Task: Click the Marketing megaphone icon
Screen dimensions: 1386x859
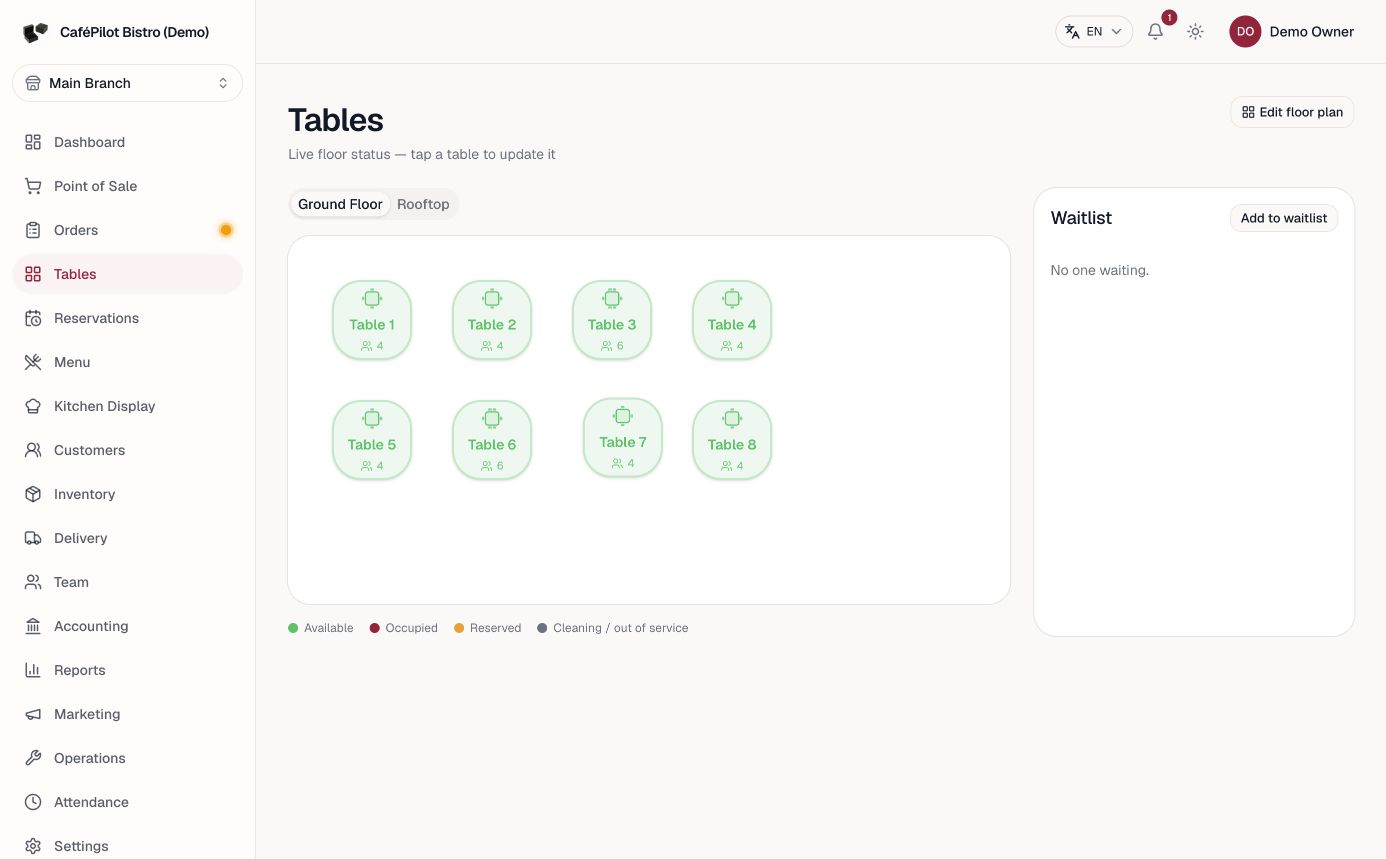Action: click(x=33, y=714)
